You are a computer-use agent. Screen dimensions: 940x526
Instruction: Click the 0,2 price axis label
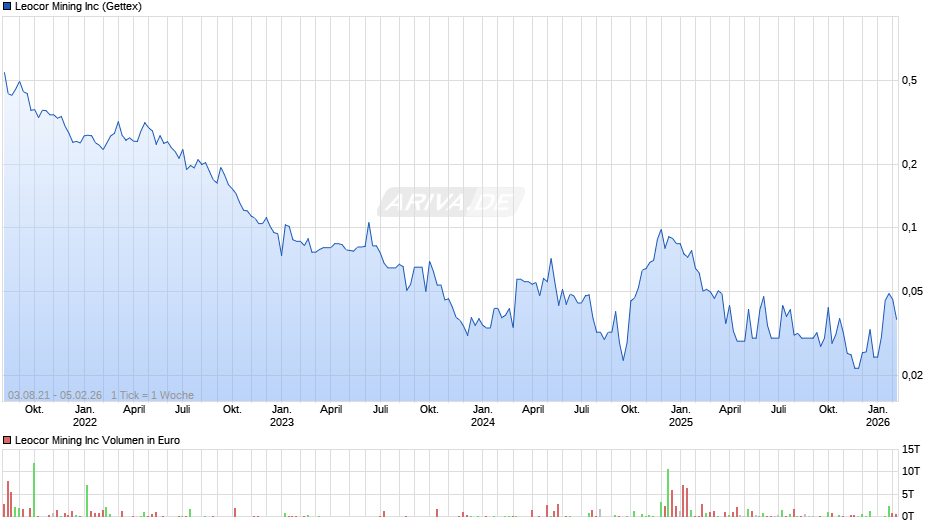coord(909,164)
